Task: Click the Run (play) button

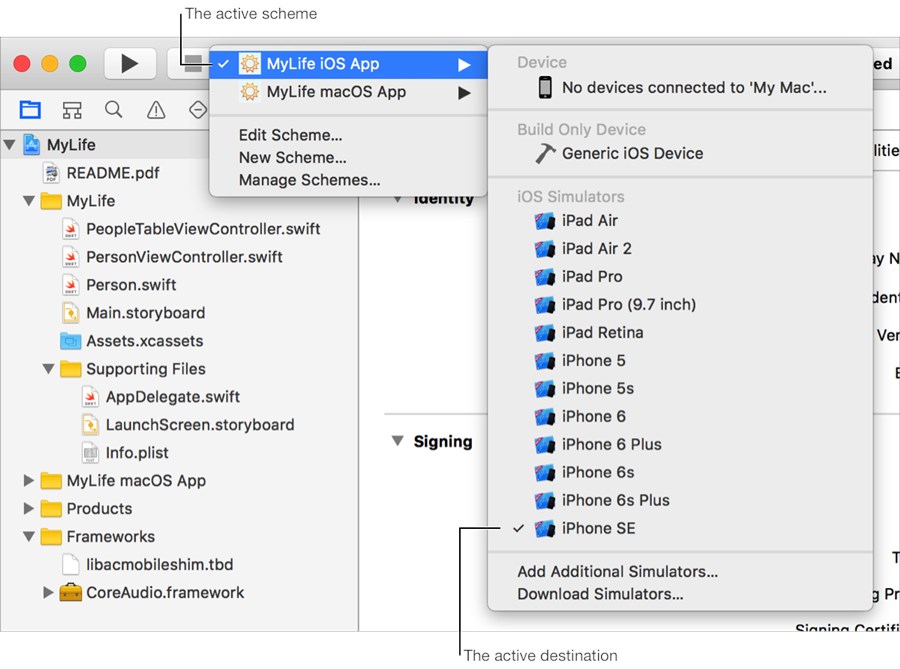Action: (x=129, y=64)
